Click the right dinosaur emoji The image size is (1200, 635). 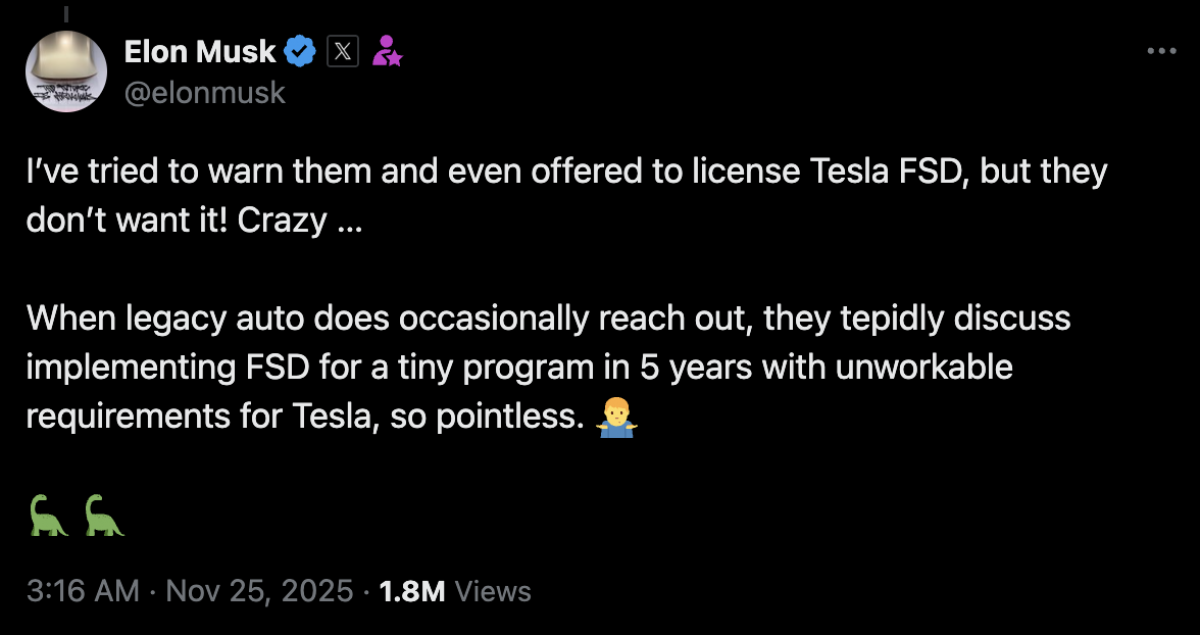point(103,515)
